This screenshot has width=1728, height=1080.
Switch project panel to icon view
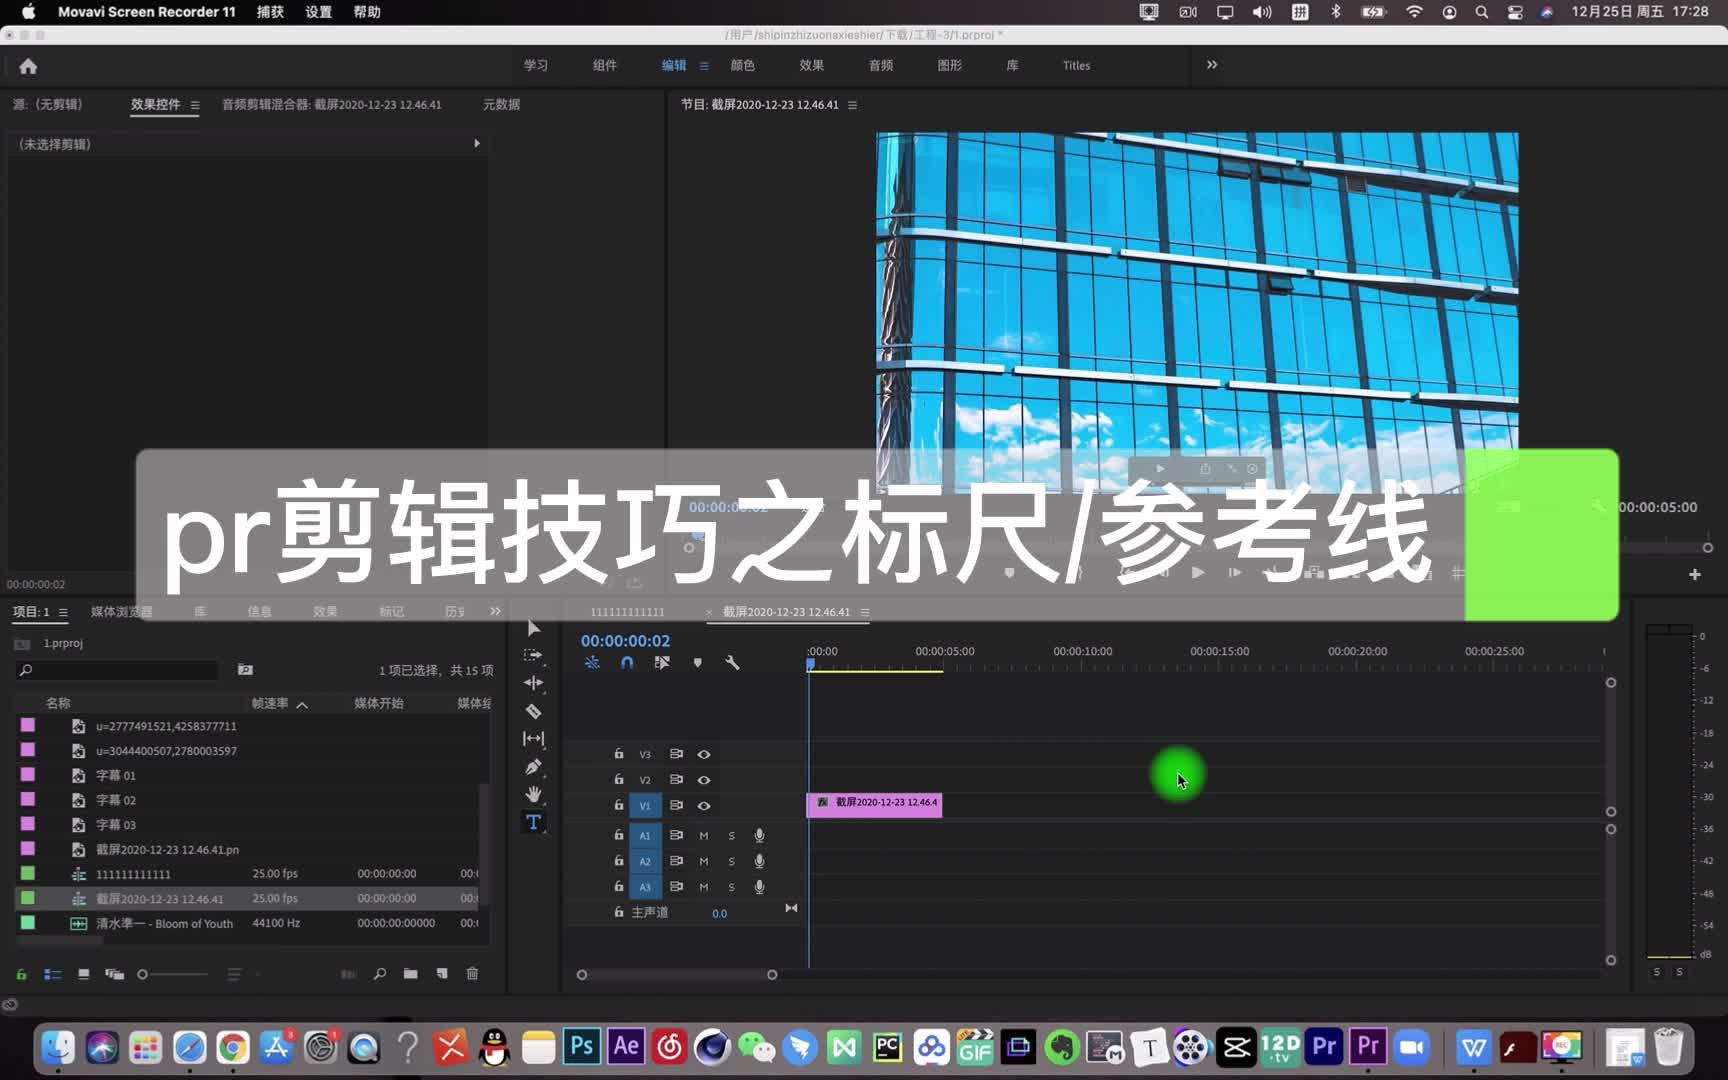pyautogui.click(x=84, y=974)
